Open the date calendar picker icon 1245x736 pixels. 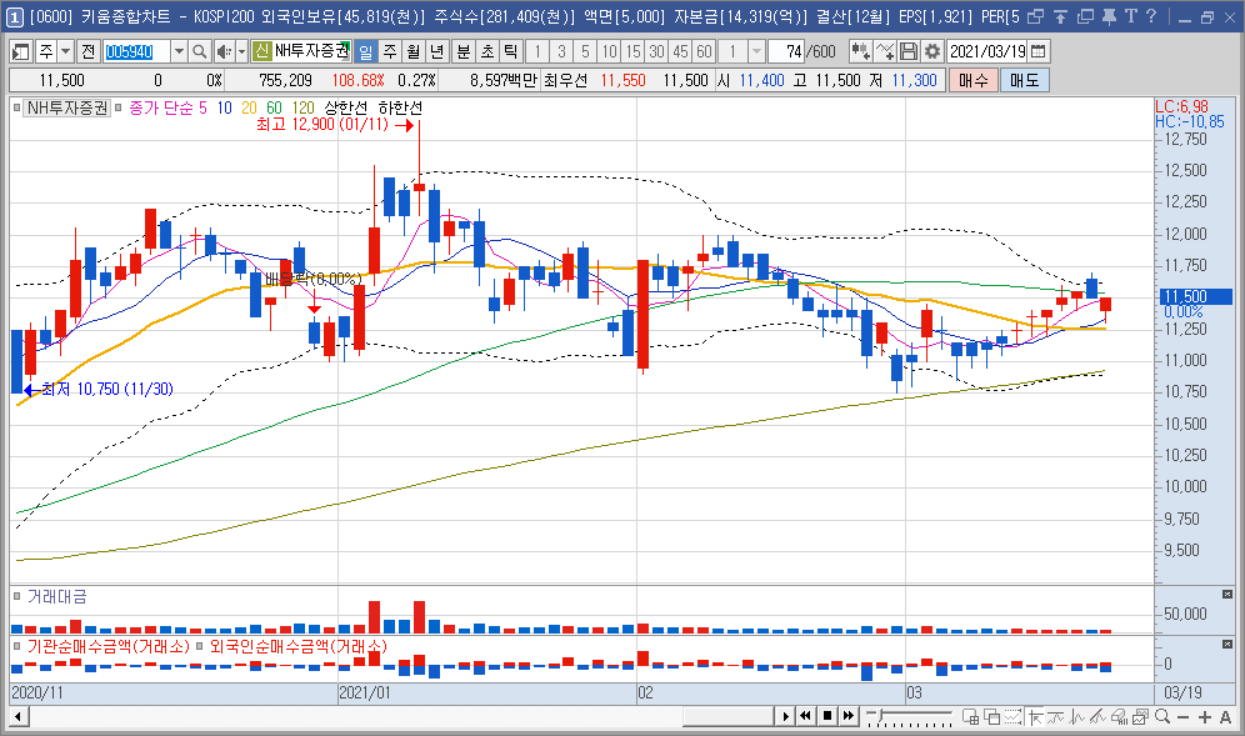click(1039, 51)
